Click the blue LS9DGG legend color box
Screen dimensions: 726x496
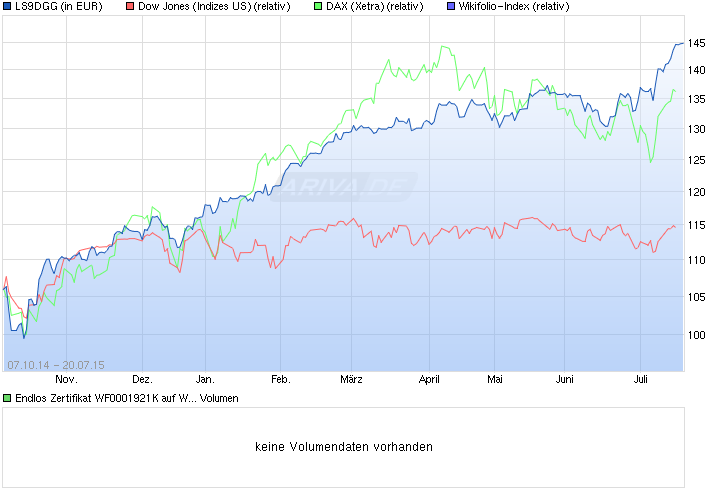(8, 7)
